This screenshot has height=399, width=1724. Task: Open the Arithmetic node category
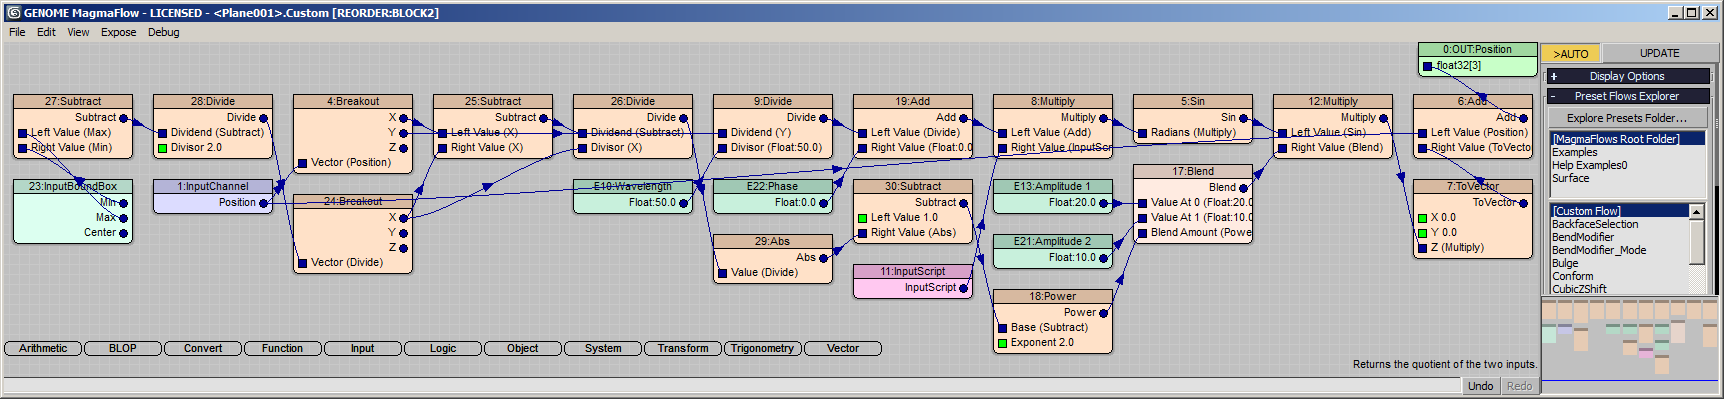[43, 348]
